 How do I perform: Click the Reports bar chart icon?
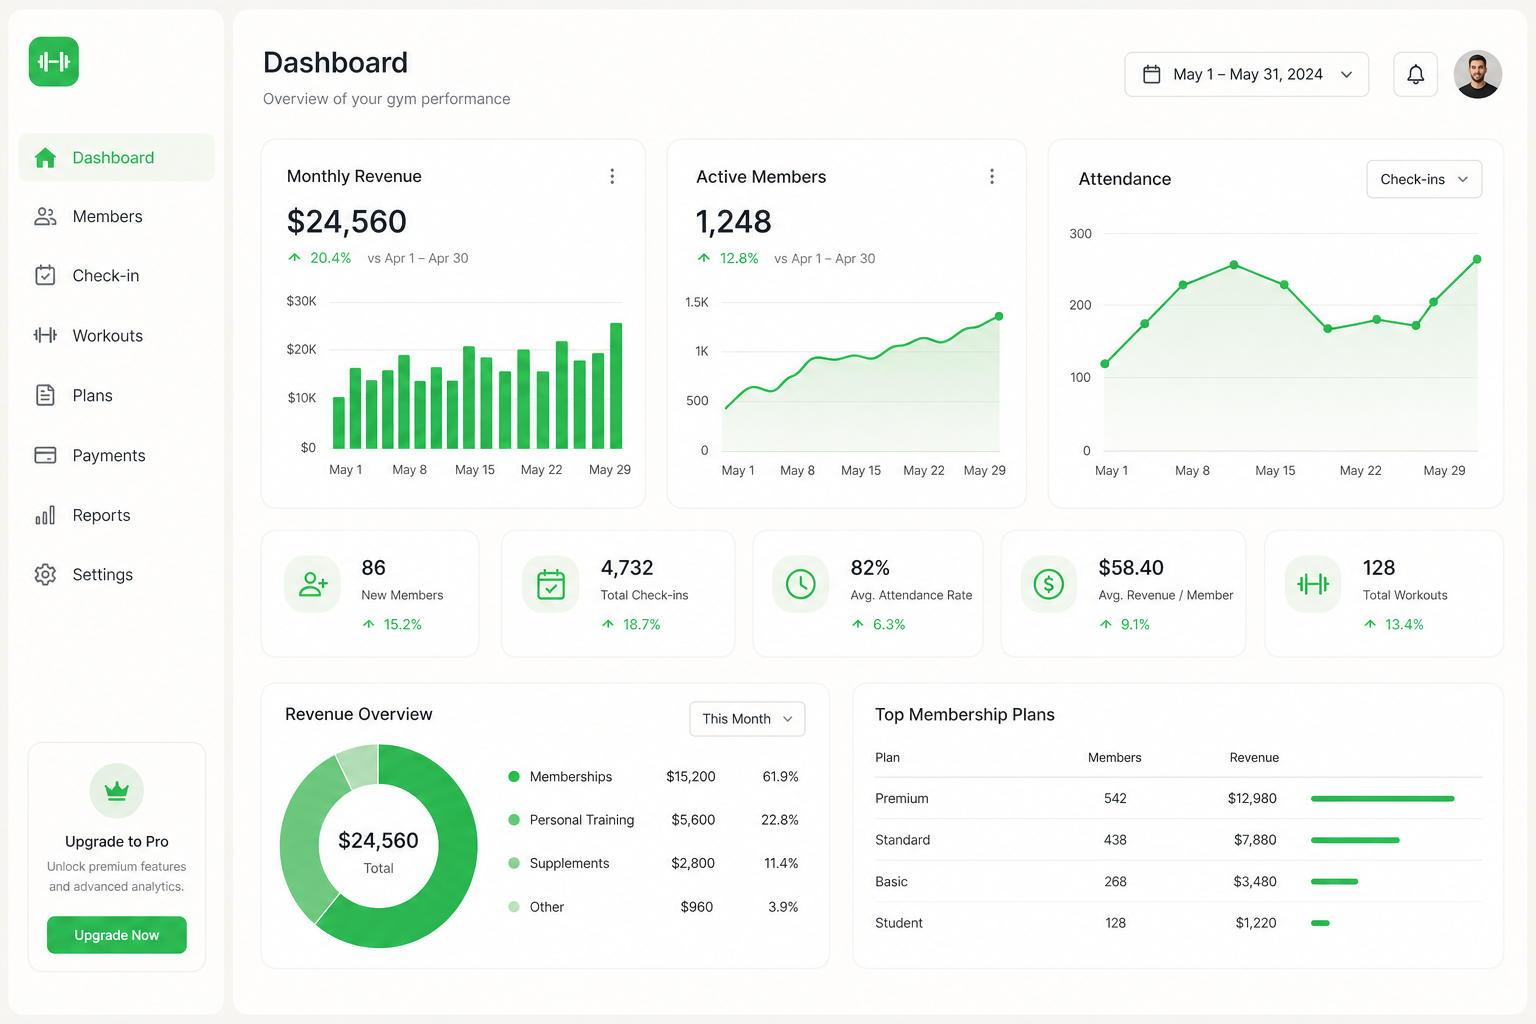[x=45, y=515]
